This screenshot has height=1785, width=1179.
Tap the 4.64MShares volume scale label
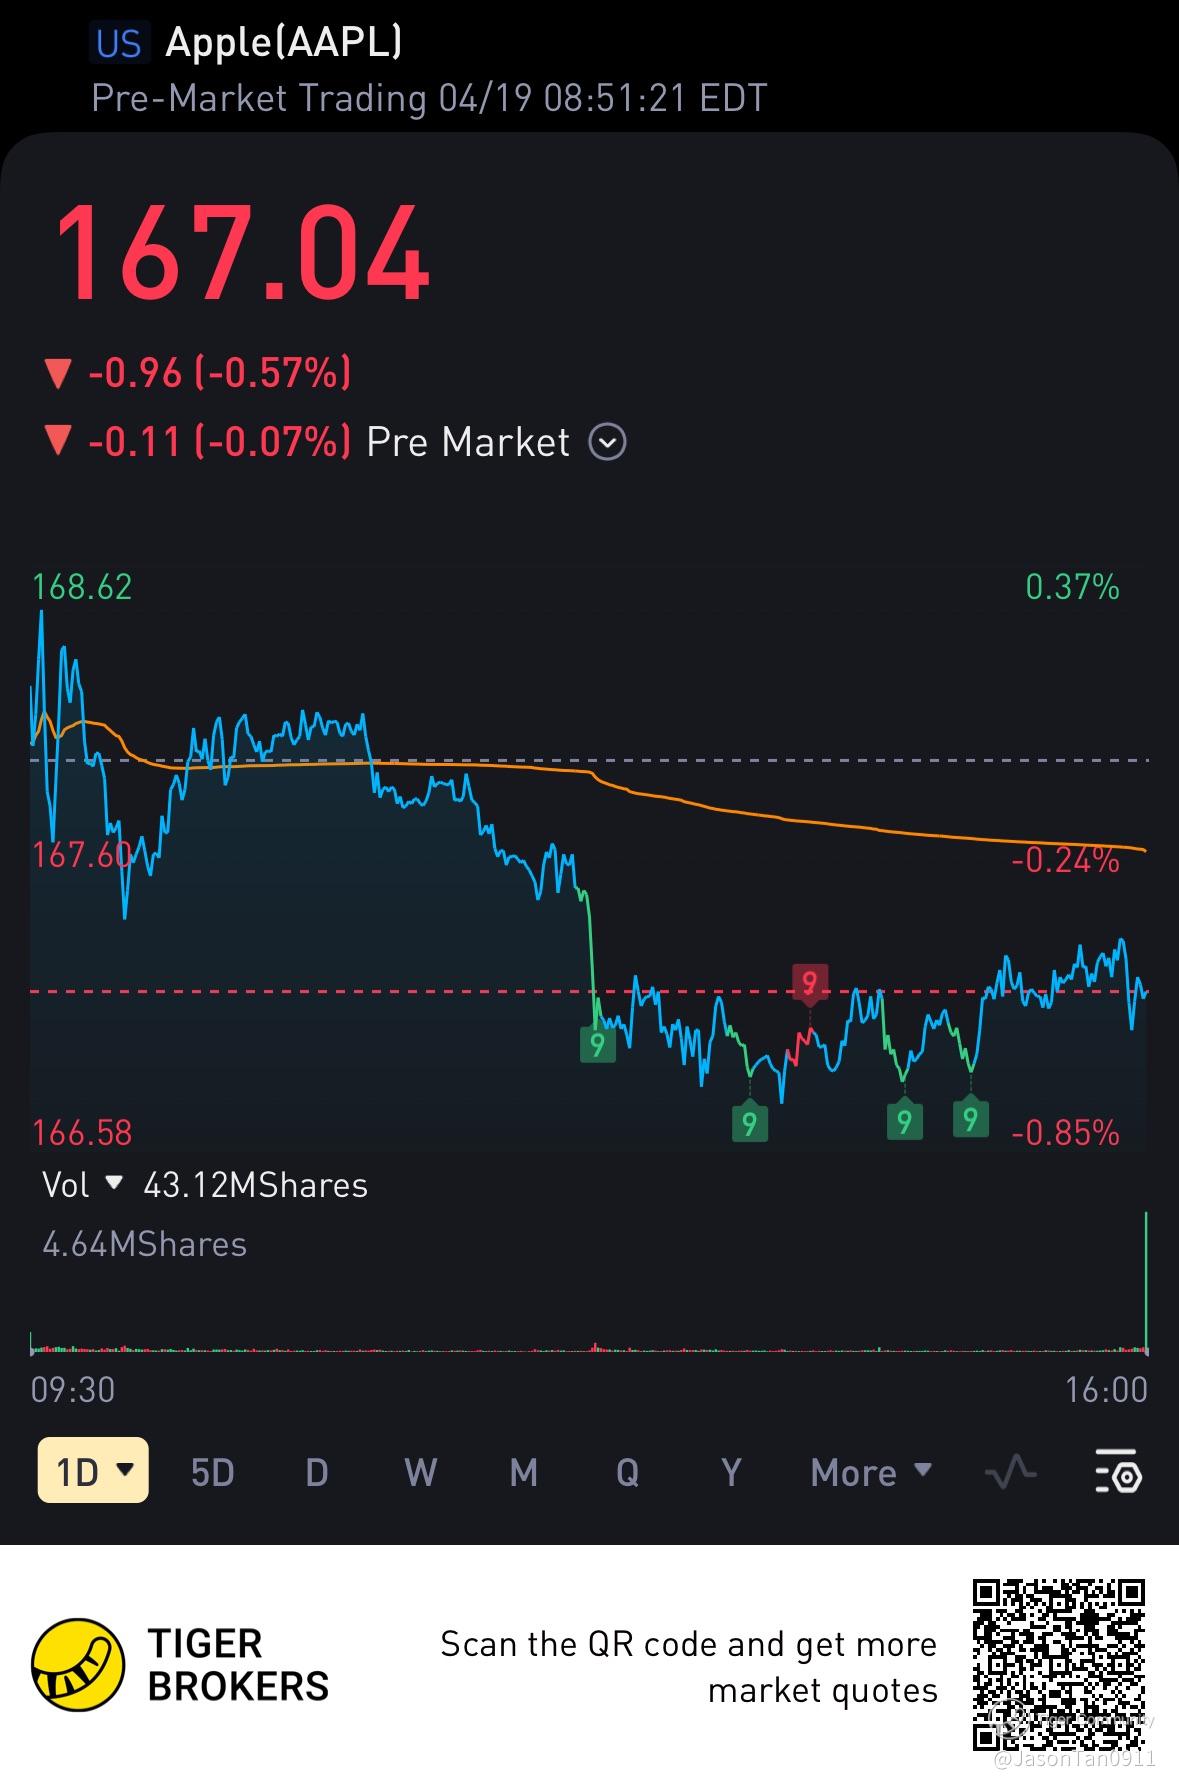(145, 1244)
